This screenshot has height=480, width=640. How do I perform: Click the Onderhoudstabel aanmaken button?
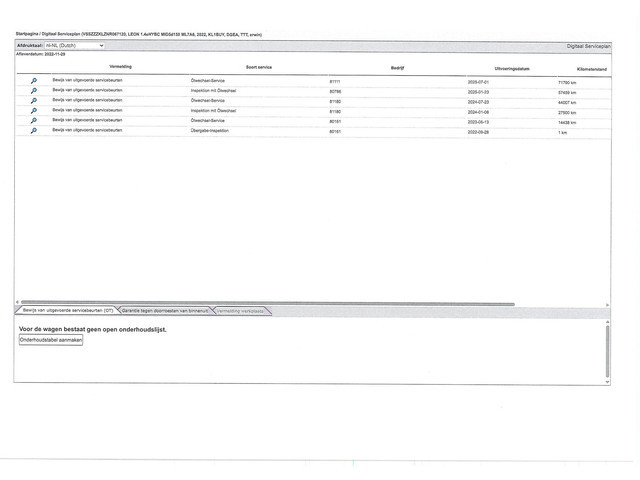pyautogui.click(x=51, y=340)
